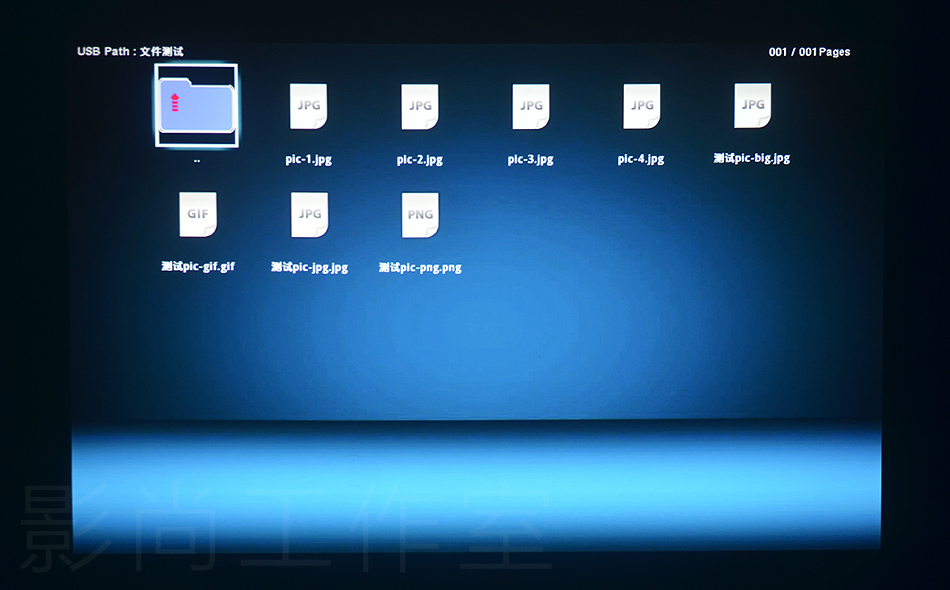The image size is (950, 590).
Task: Open the GIF file icon
Action: pyautogui.click(x=198, y=215)
